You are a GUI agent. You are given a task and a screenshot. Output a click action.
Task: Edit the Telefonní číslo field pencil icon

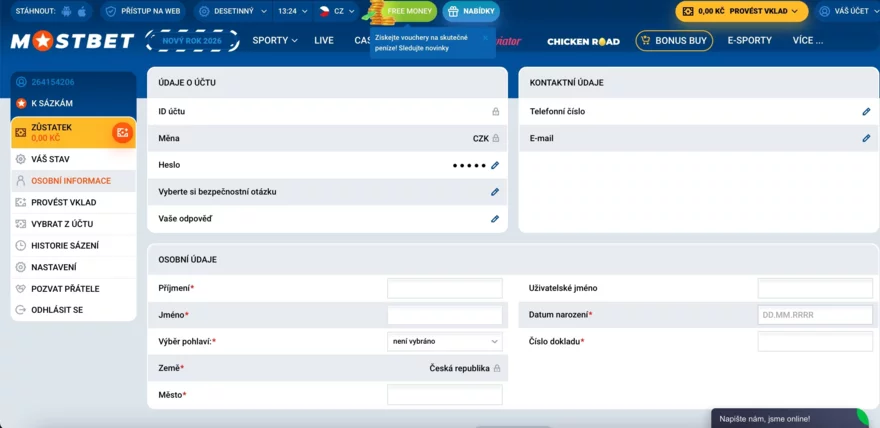pyautogui.click(x=866, y=112)
